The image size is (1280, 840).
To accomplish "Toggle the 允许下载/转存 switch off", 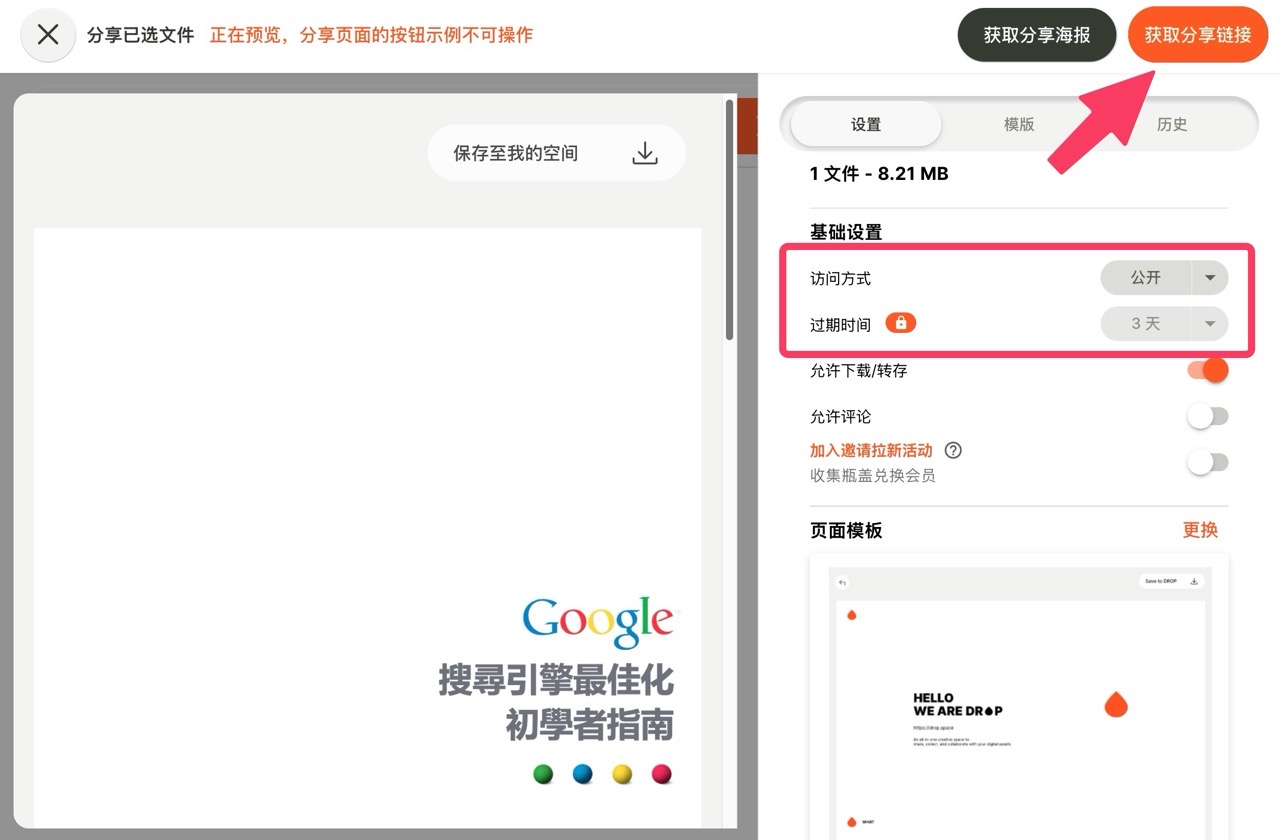I will 1207,370.
